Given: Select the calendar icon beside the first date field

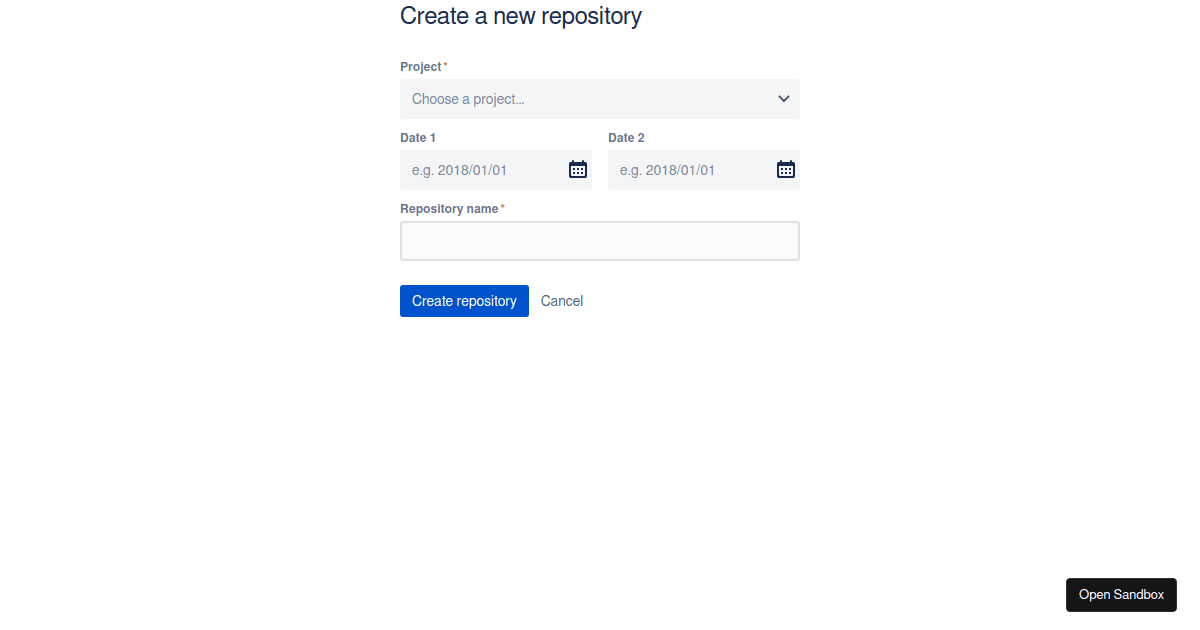Looking at the screenshot, I should tap(578, 169).
